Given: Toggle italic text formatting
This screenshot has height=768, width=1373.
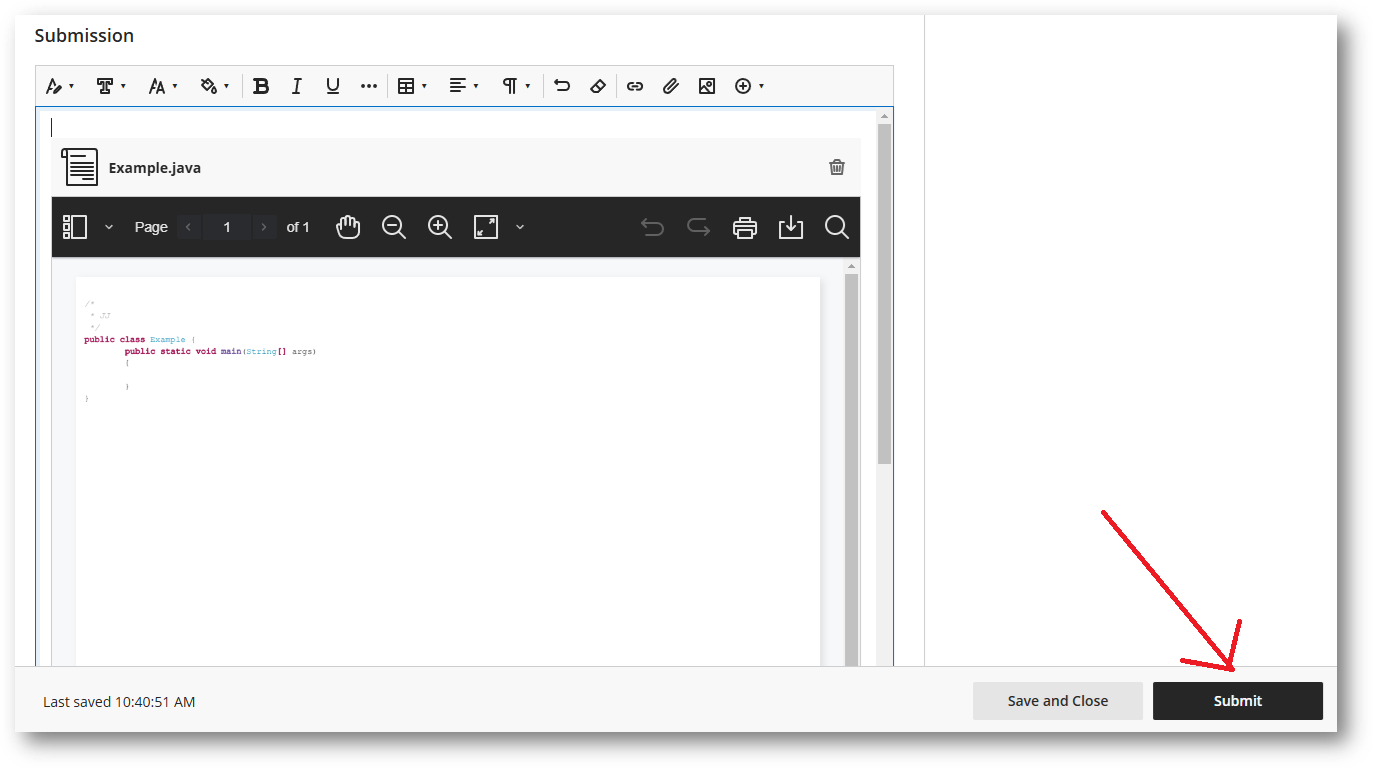Looking at the screenshot, I should click(296, 86).
